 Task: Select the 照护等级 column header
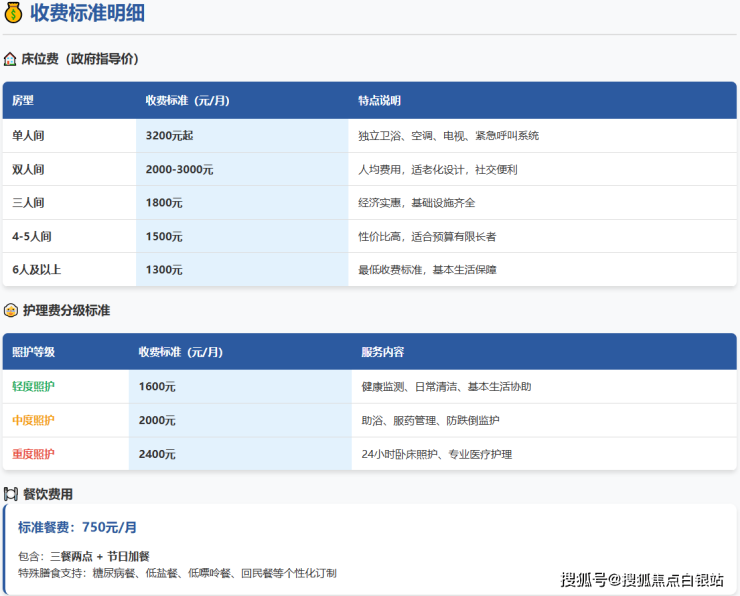pyautogui.click(x=33, y=352)
